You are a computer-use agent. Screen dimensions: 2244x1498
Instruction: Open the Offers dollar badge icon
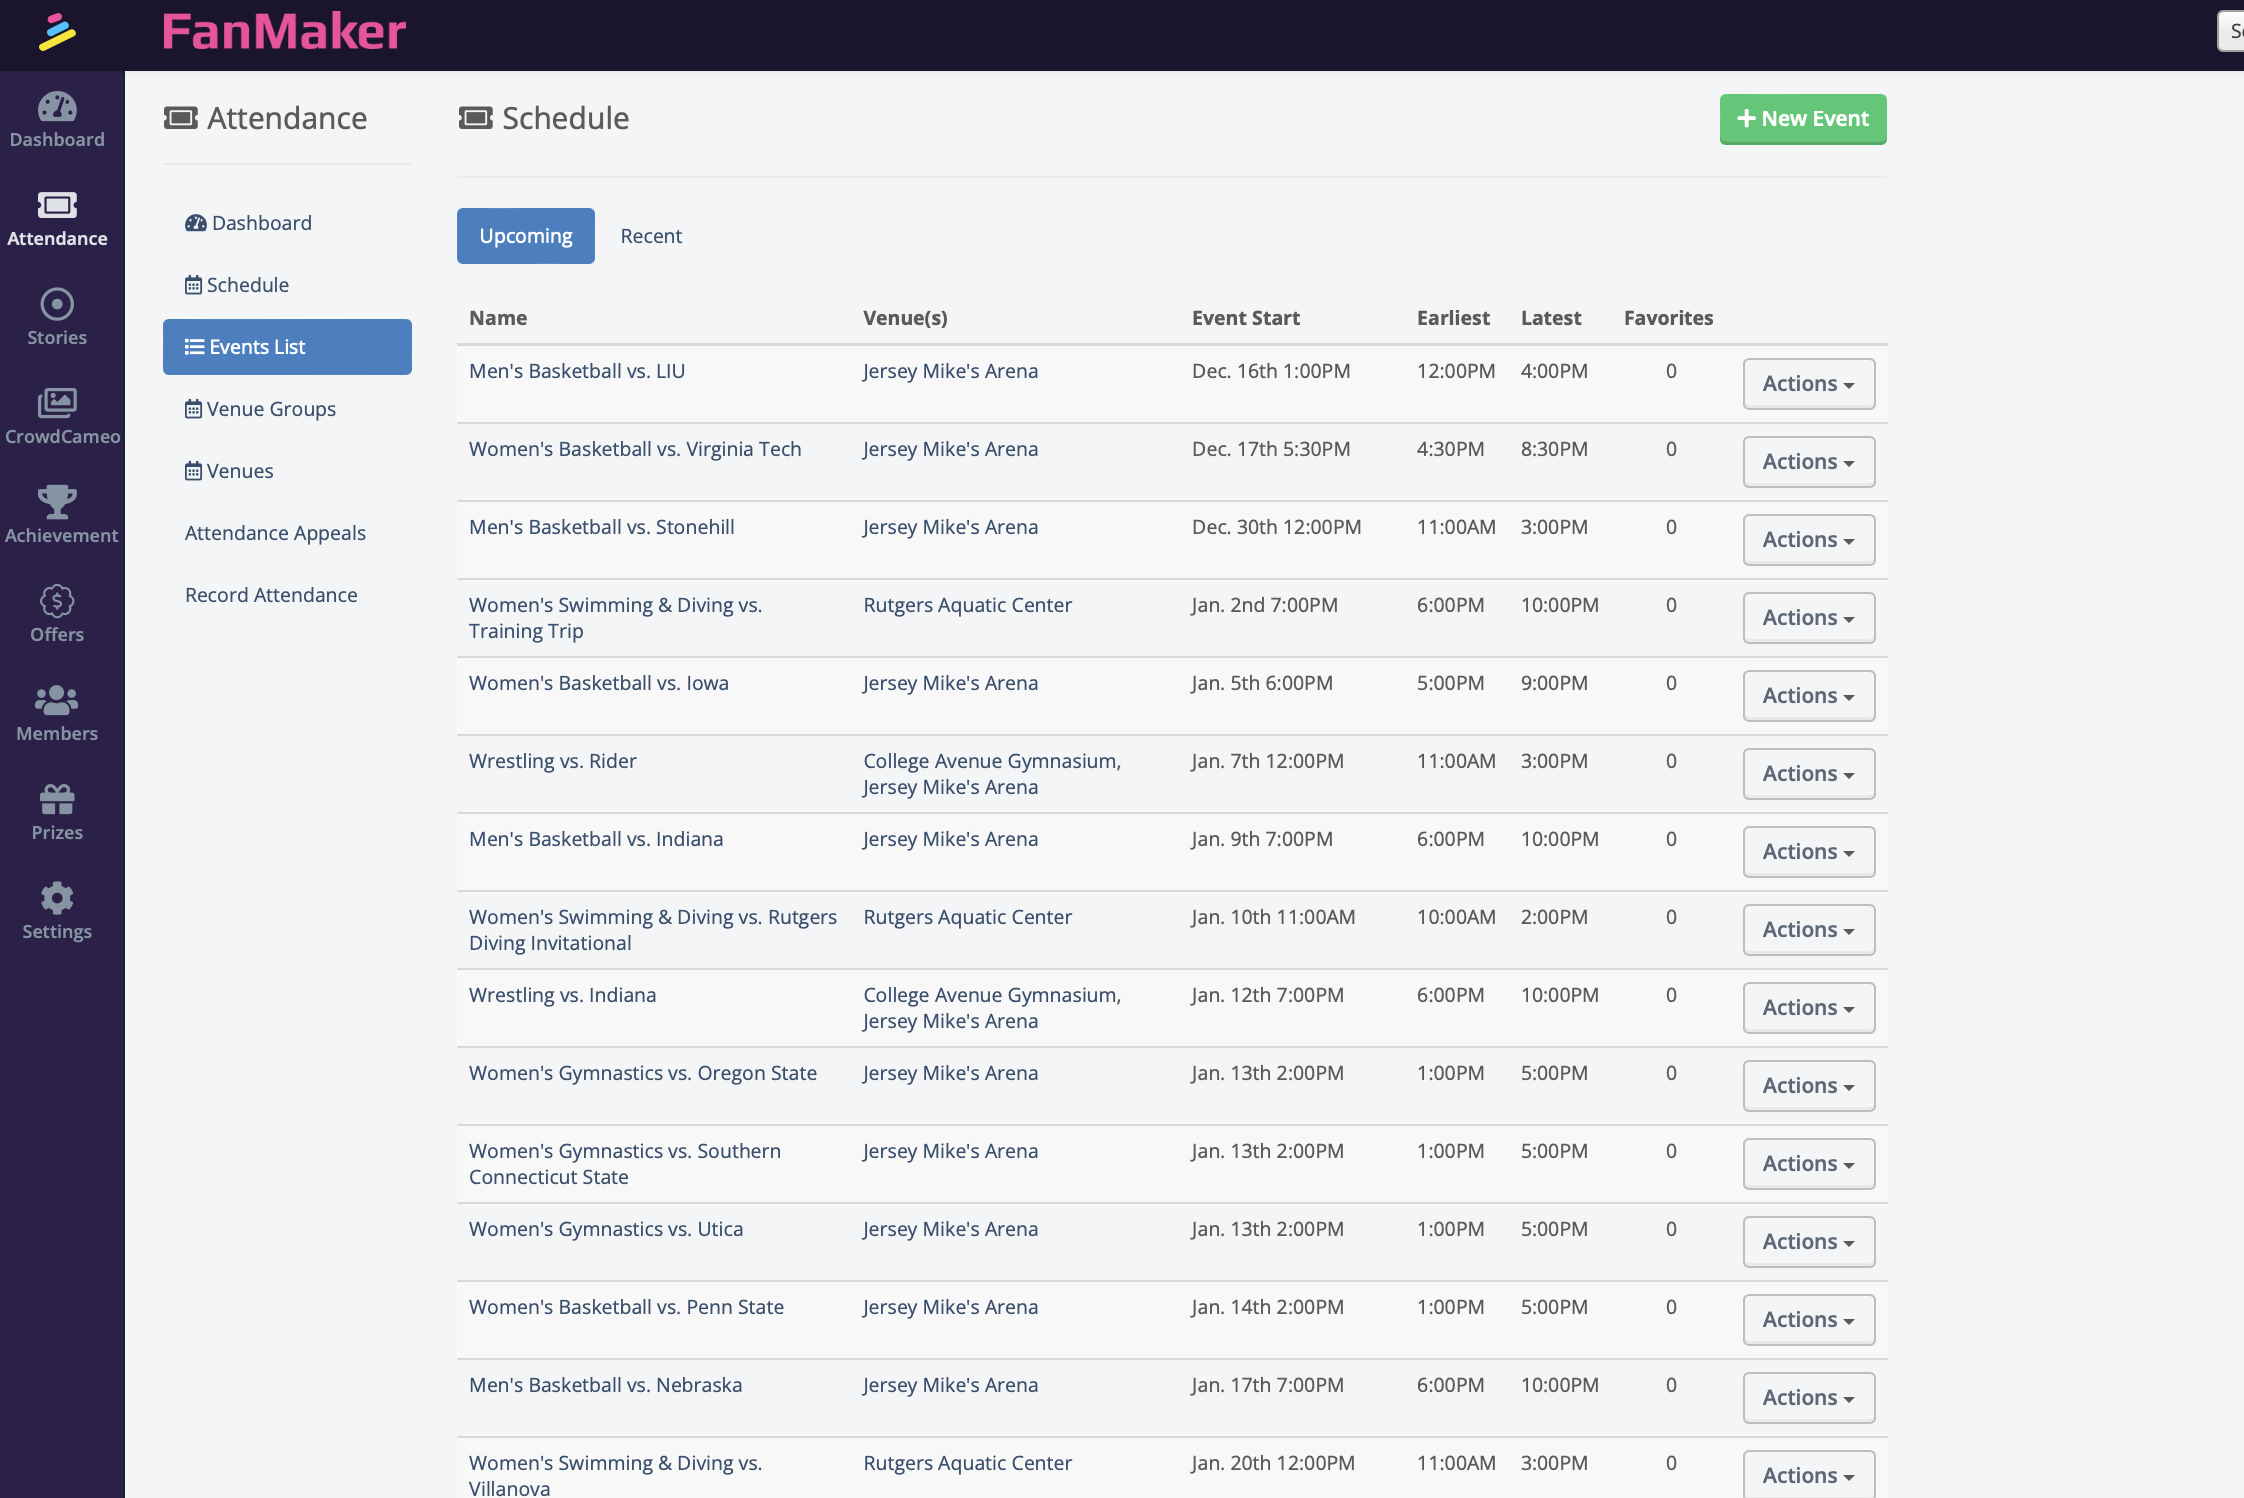point(57,601)
